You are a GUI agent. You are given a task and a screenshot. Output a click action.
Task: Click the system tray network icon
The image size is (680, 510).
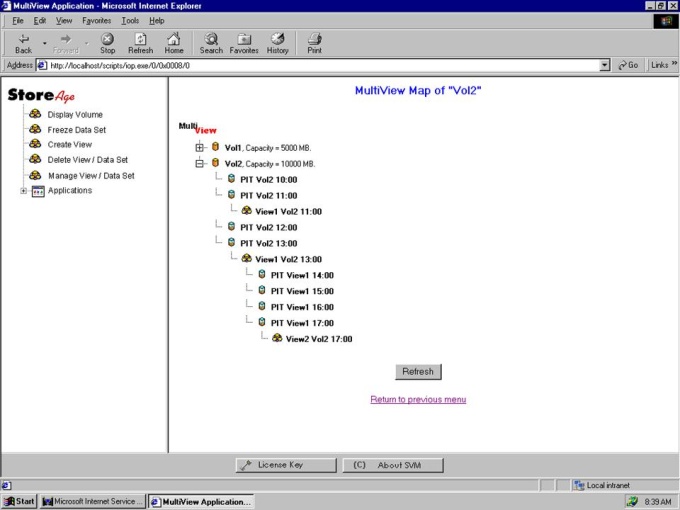point(633,502)
